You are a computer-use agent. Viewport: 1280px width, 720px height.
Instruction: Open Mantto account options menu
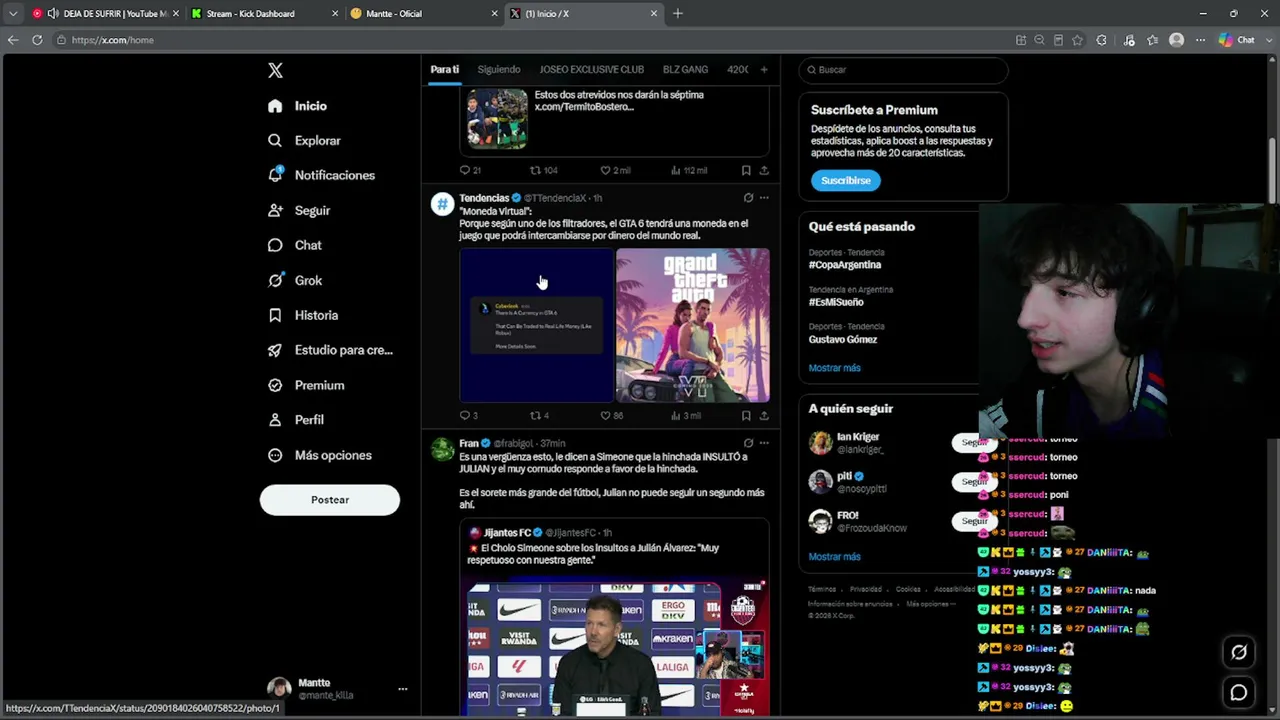coord(402,689)
